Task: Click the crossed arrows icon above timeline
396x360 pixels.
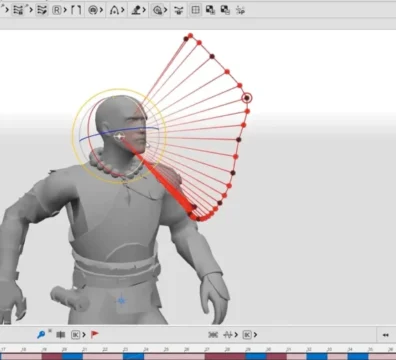Action: point(213,335)
